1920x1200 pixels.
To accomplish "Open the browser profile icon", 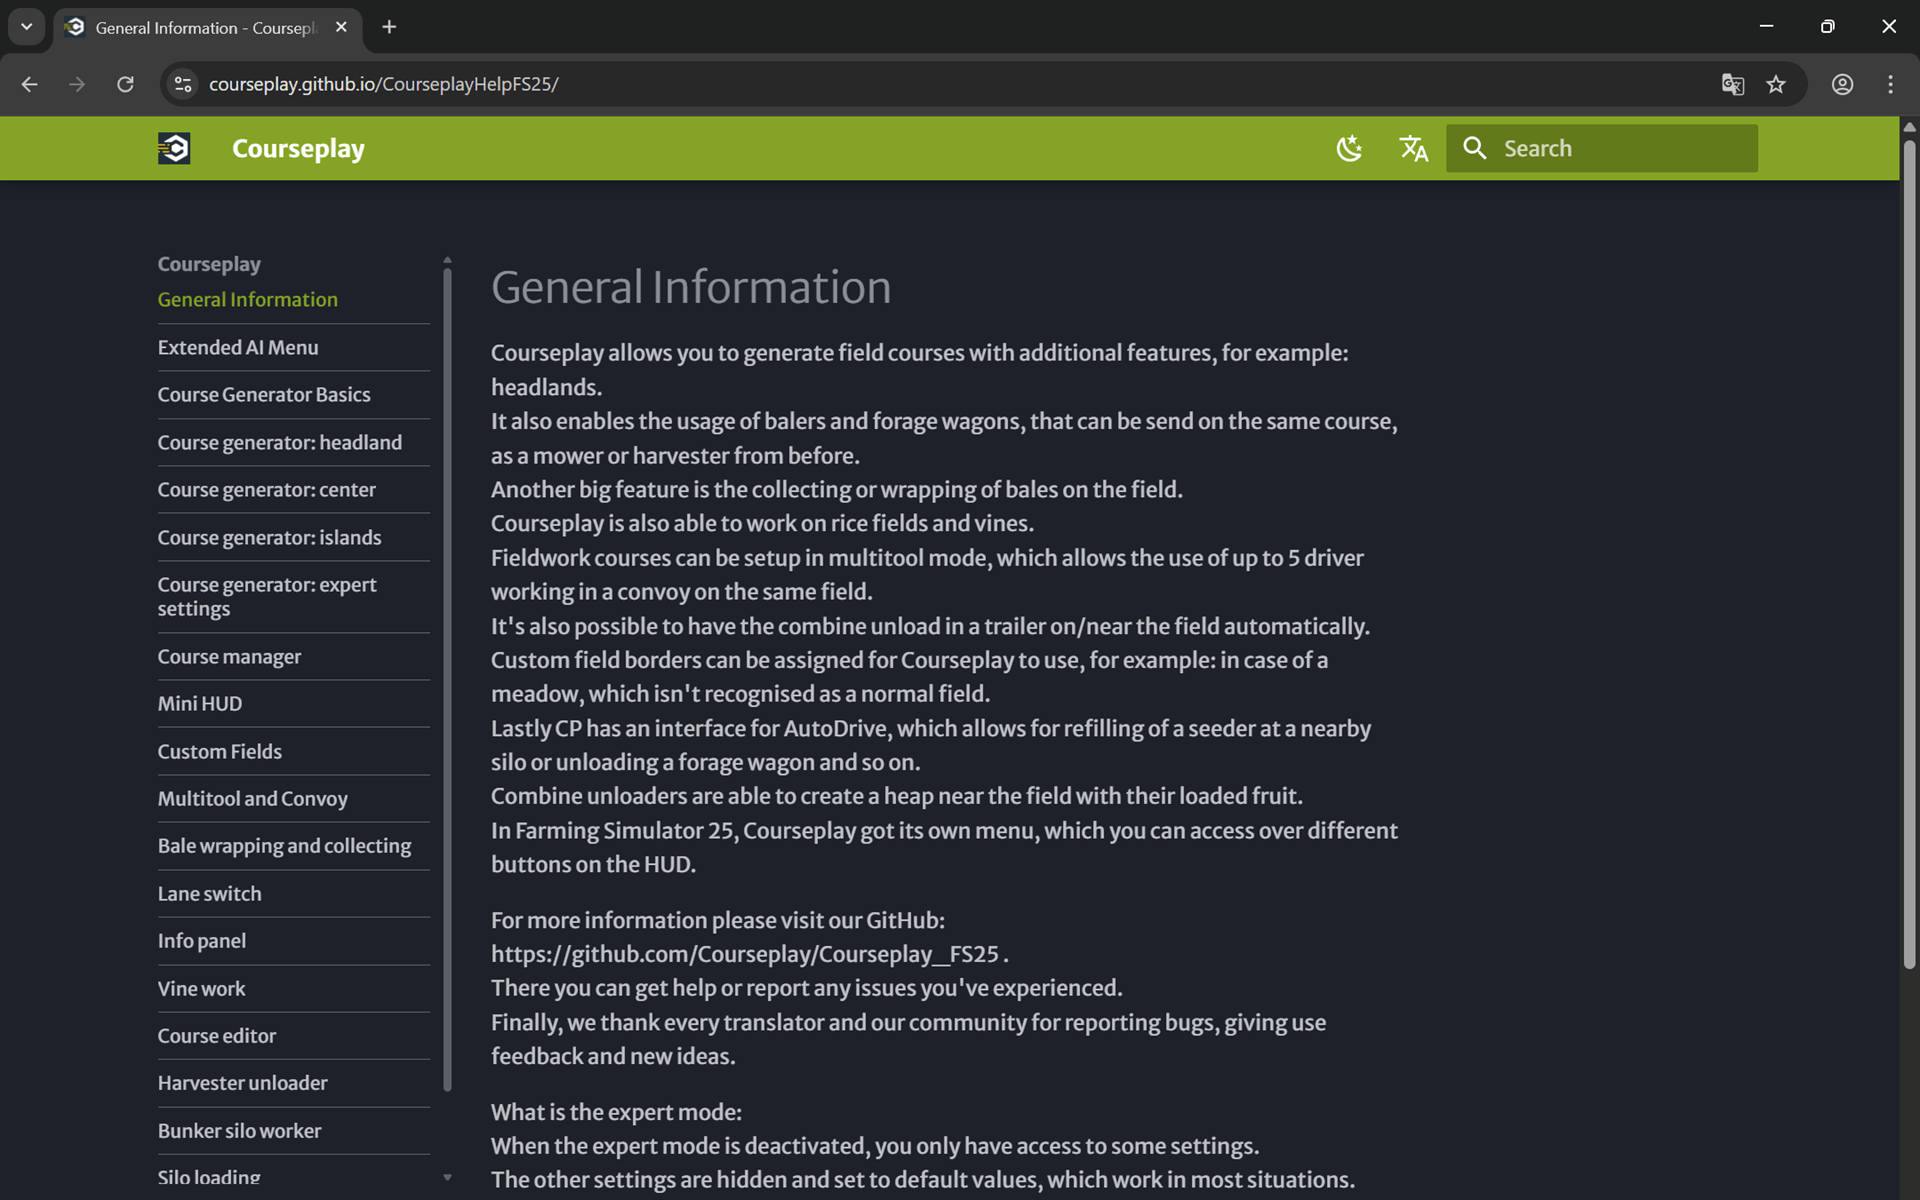I will click(x=1842, y=84).
